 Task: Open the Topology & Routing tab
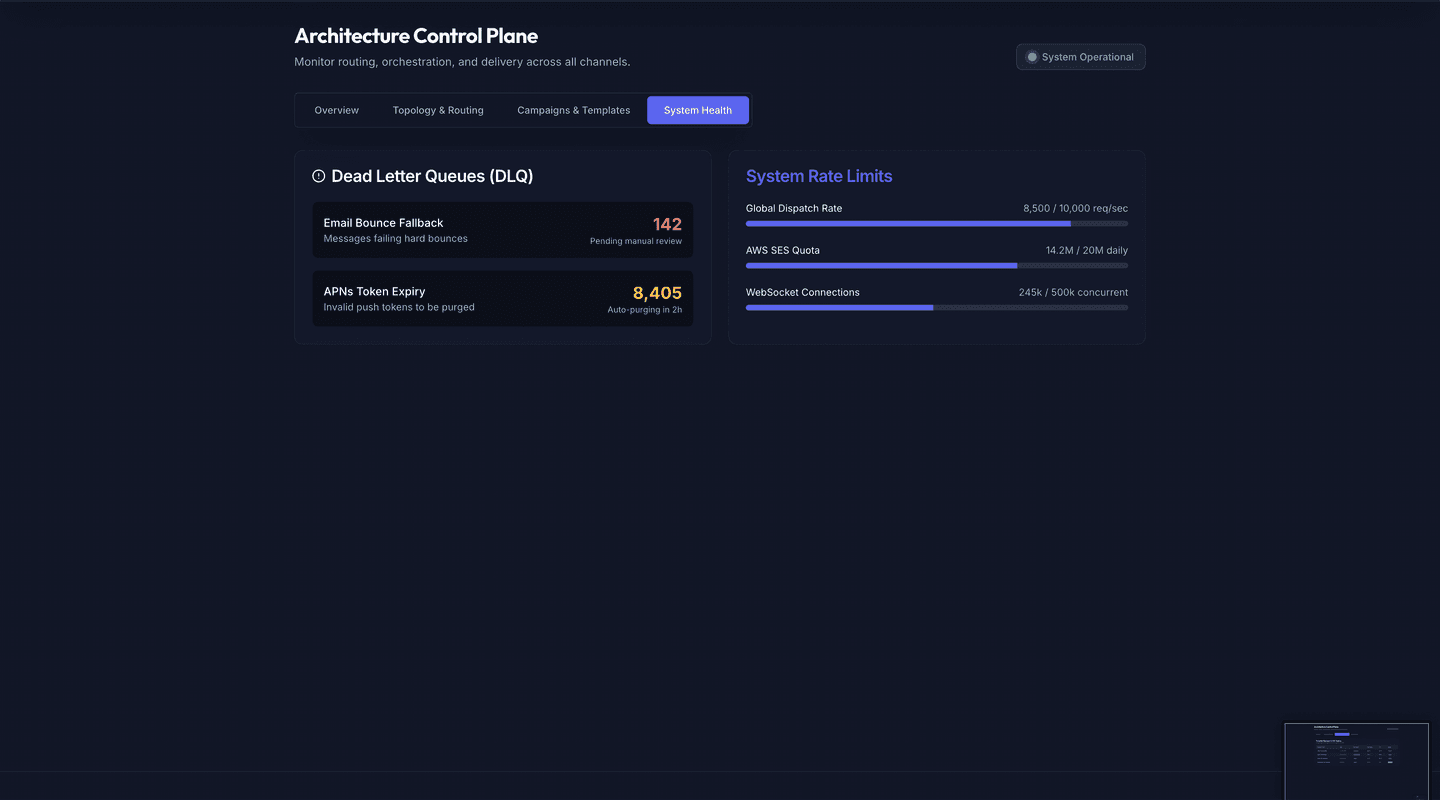point(438,110)
